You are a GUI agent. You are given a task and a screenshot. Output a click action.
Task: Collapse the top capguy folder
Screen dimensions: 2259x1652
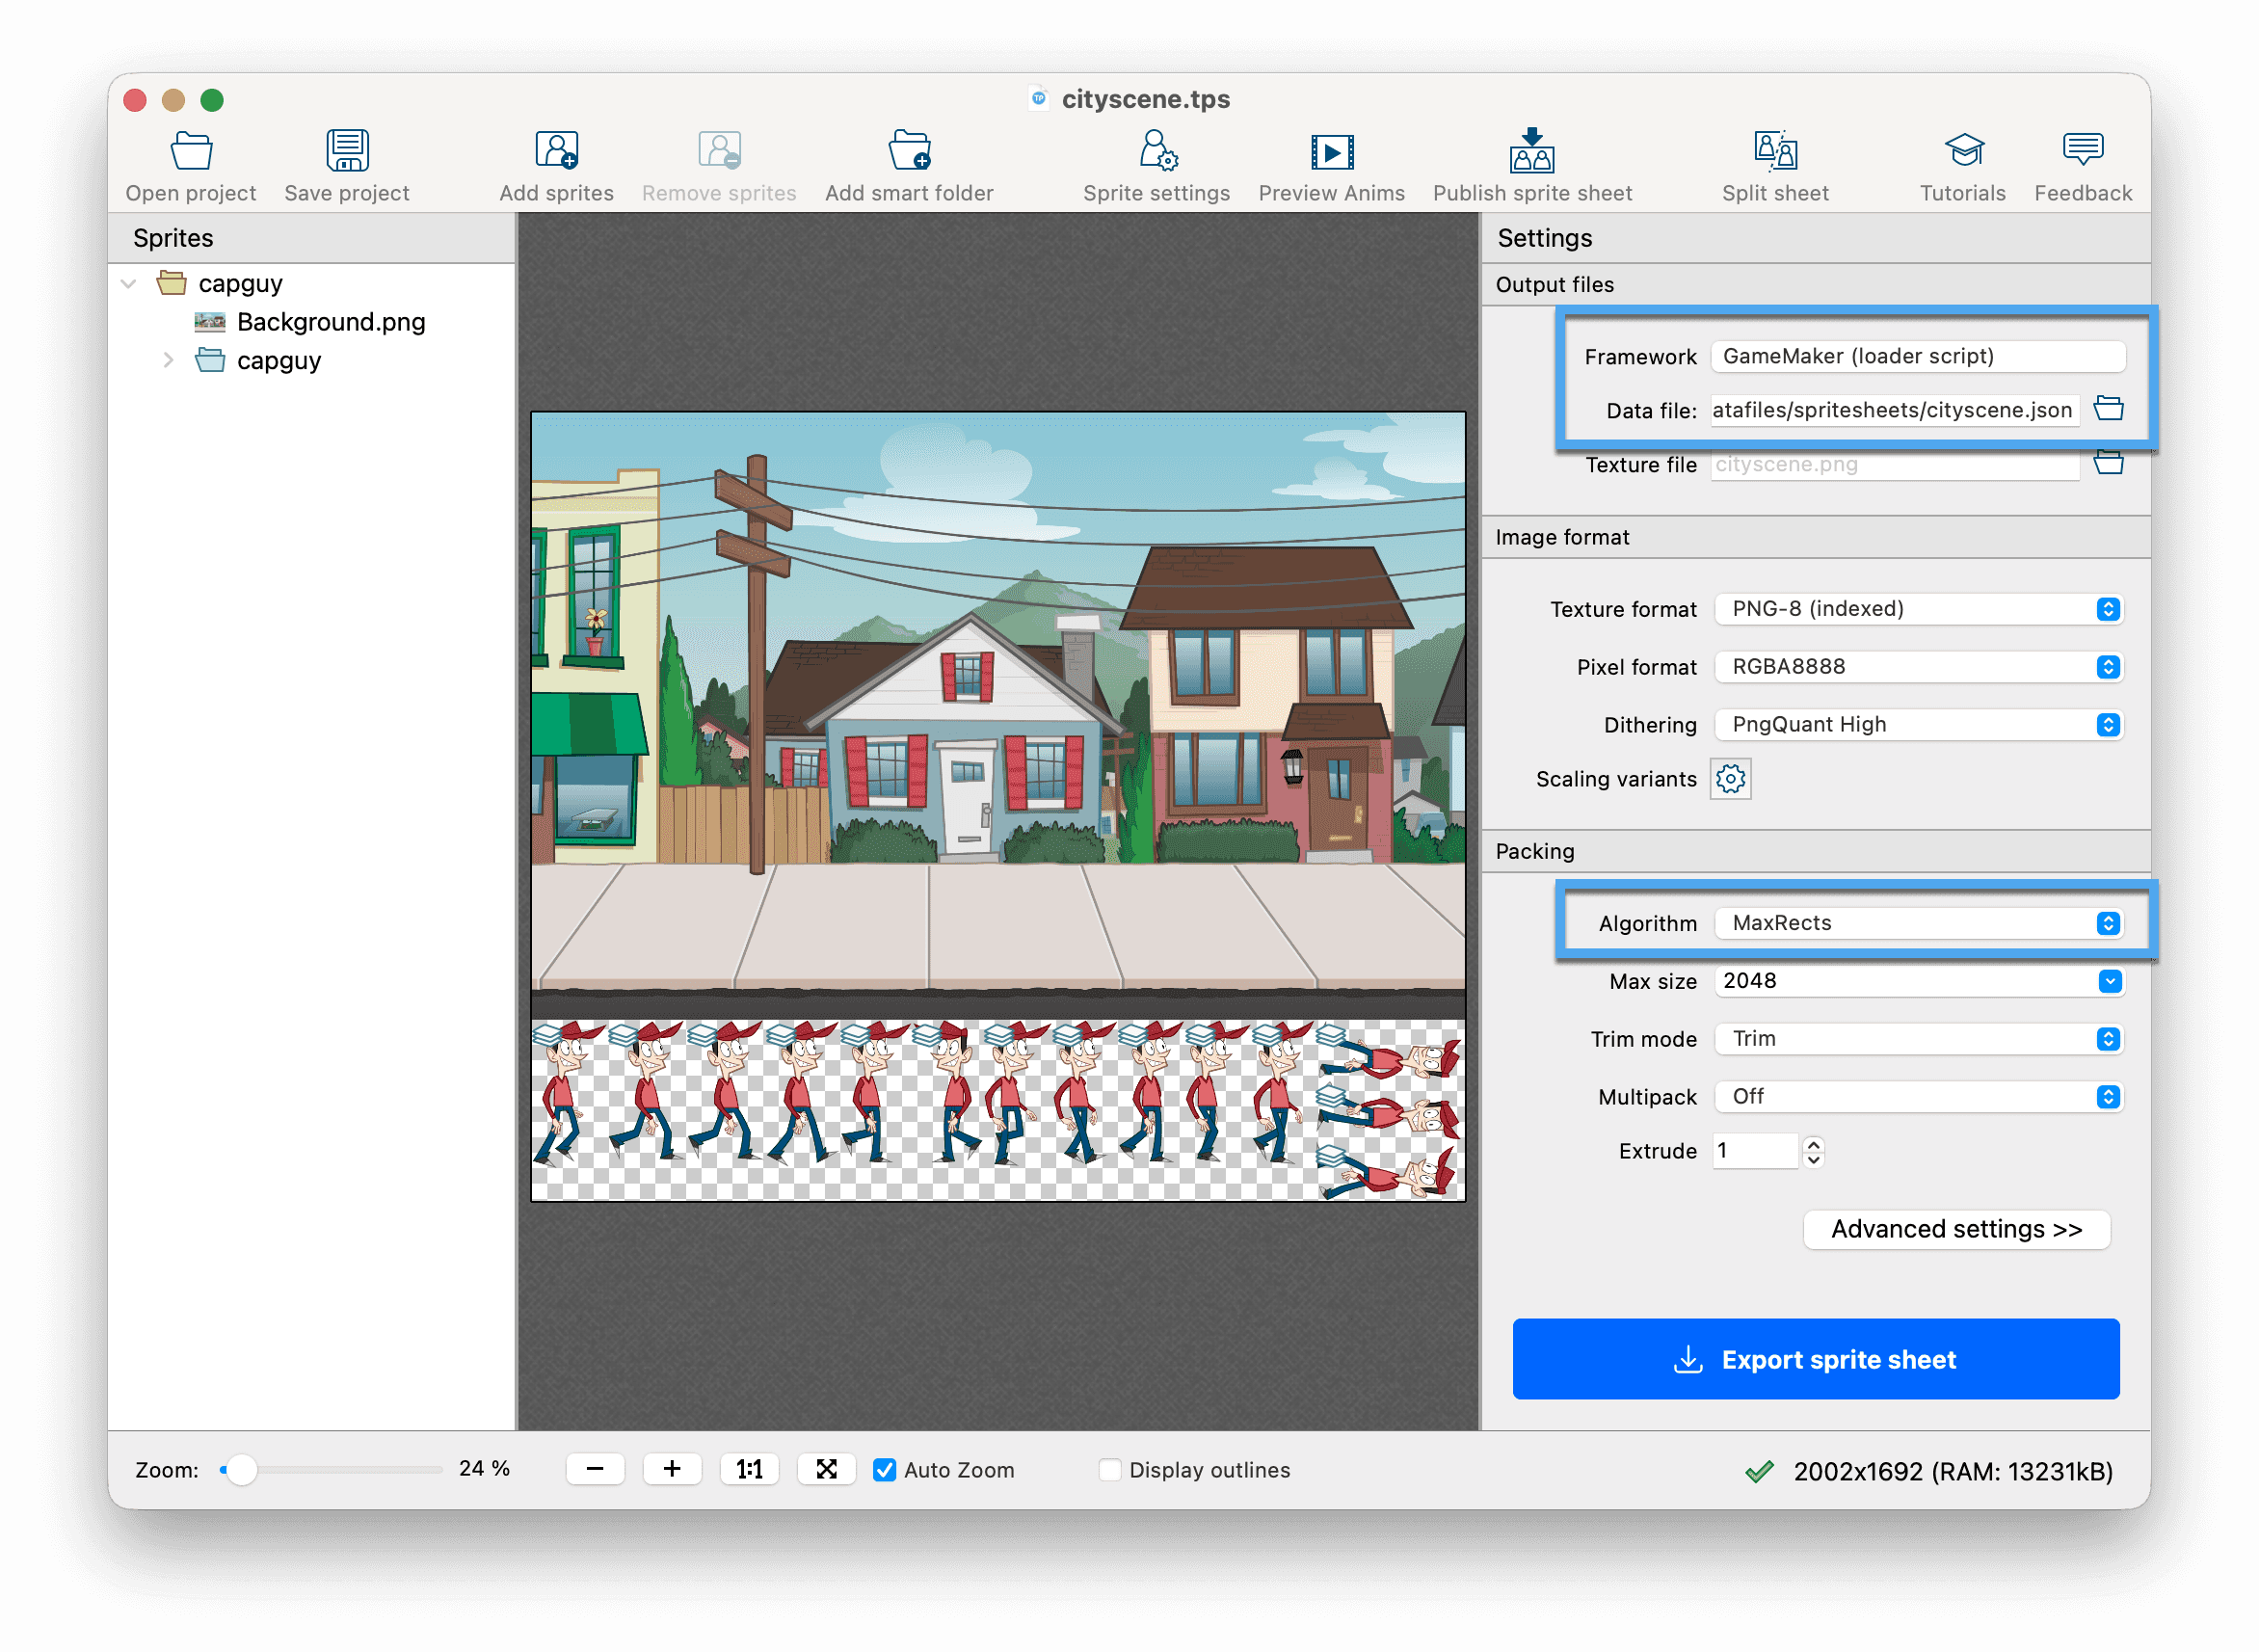(x=129, y=283)
